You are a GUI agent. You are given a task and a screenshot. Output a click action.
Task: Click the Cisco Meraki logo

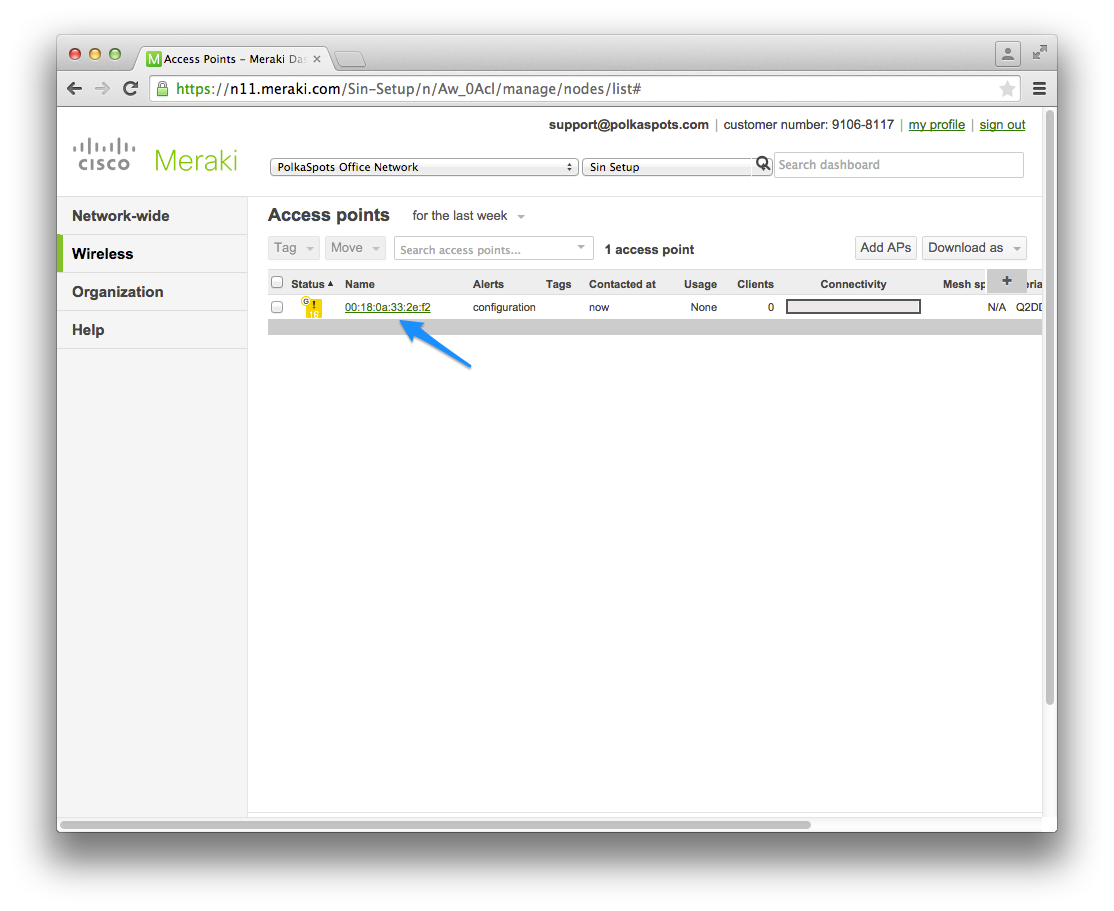(x=155, y=157)
